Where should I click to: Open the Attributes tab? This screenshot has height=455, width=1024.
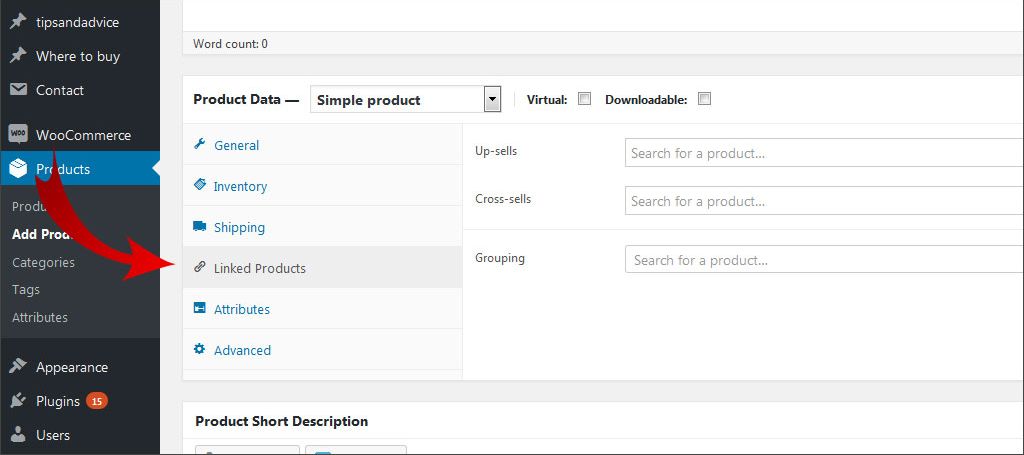242,309
